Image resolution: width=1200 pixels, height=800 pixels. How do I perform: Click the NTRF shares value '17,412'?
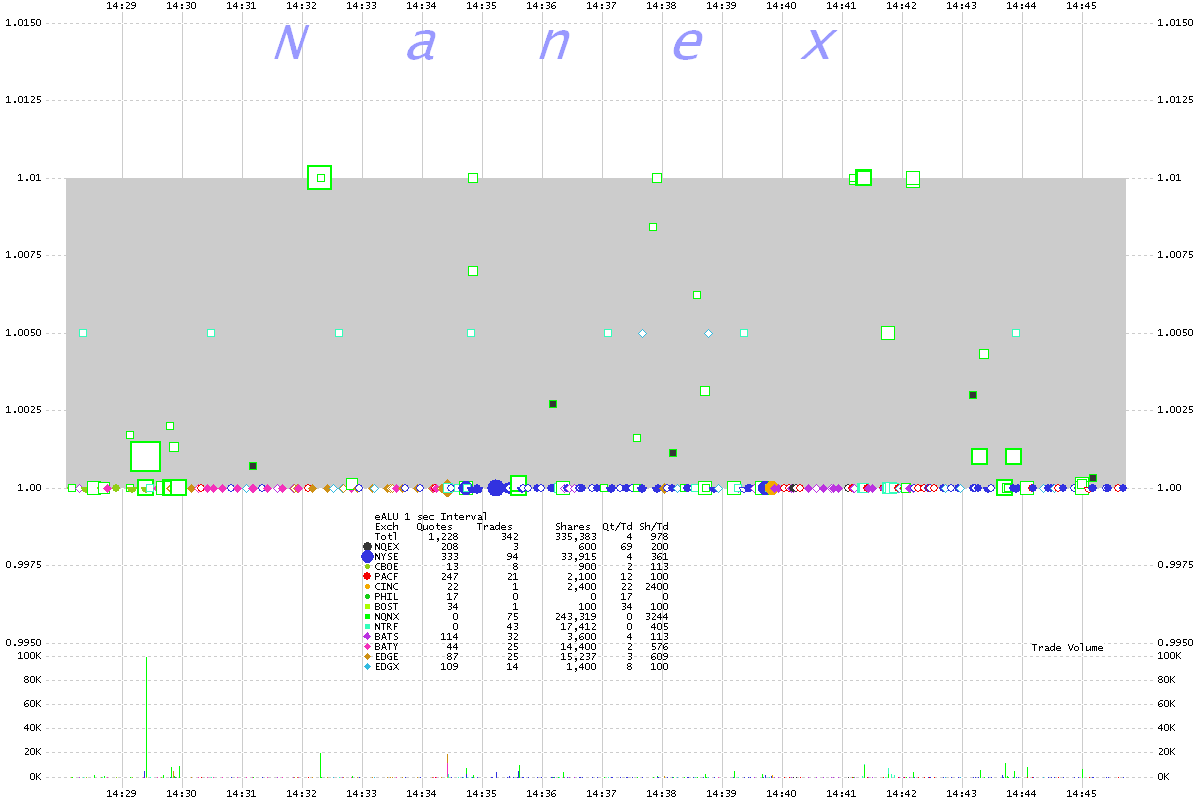tap(579, 626)
